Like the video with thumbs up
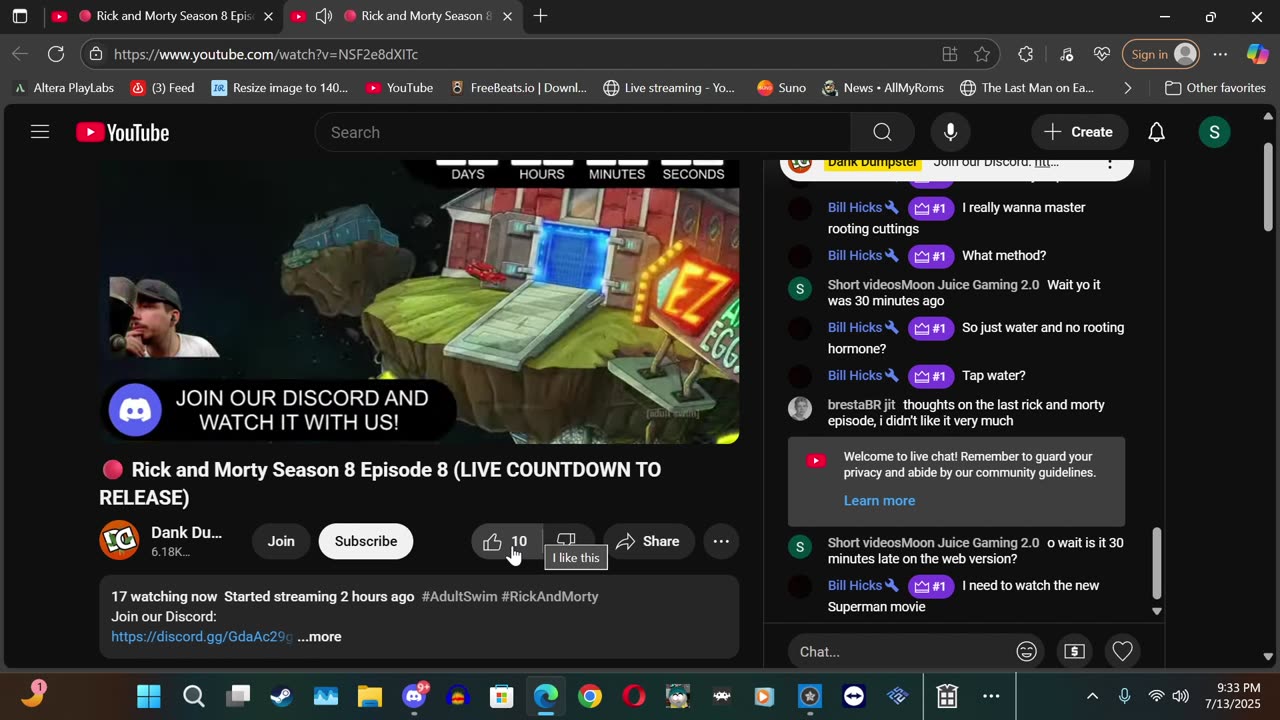The width and height of the screenshot is (1280, 720). [x=505, y=541]
